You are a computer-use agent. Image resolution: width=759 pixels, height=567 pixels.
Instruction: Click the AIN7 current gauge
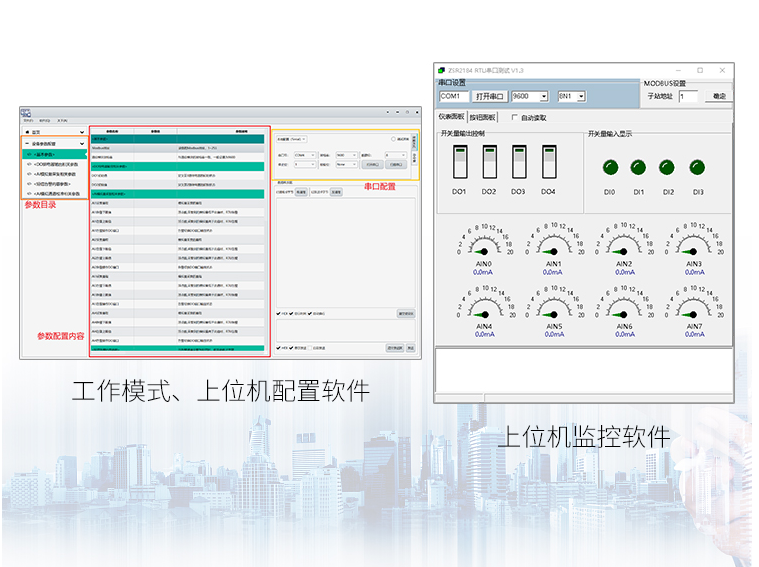pyautogui.click(x=694, y=303)
